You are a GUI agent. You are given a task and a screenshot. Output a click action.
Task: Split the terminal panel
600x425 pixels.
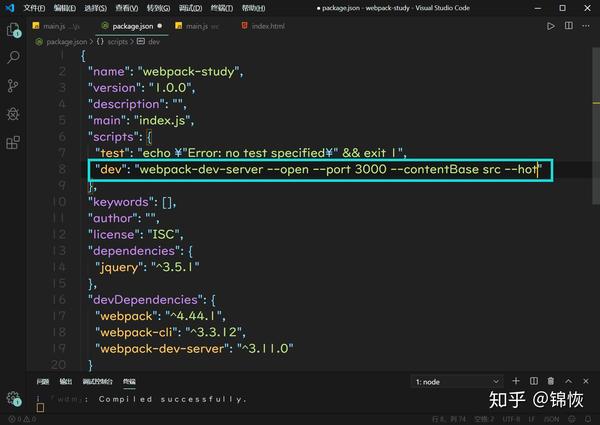(x=534, y=381)
